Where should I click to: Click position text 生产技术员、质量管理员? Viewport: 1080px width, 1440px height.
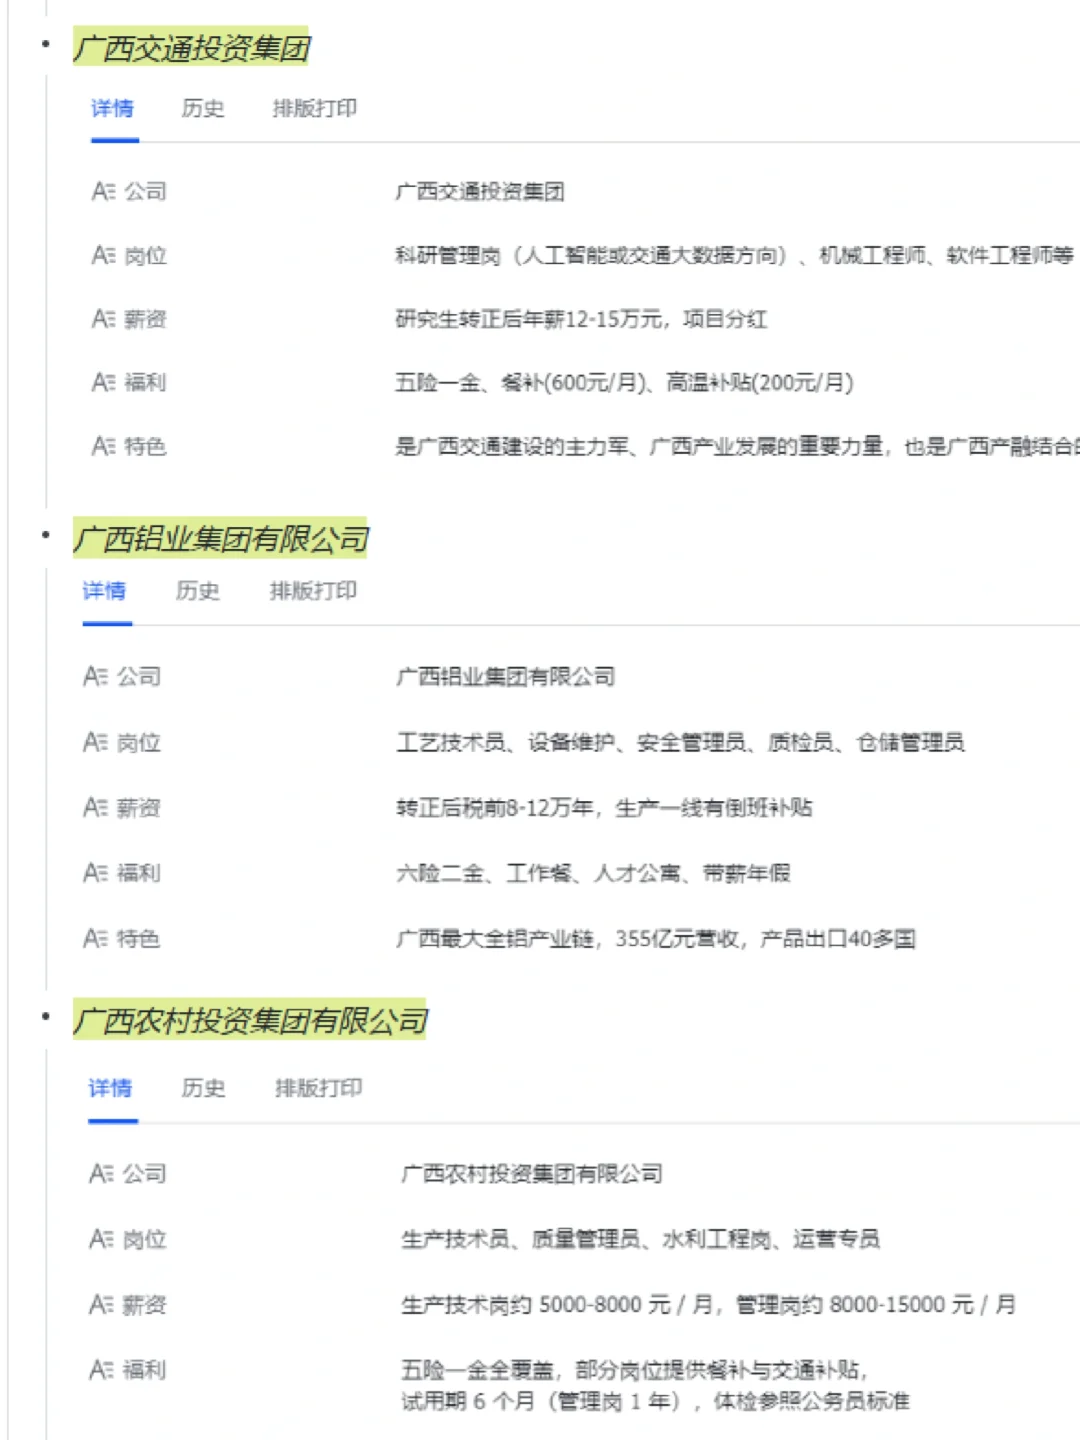point(521,1239)
